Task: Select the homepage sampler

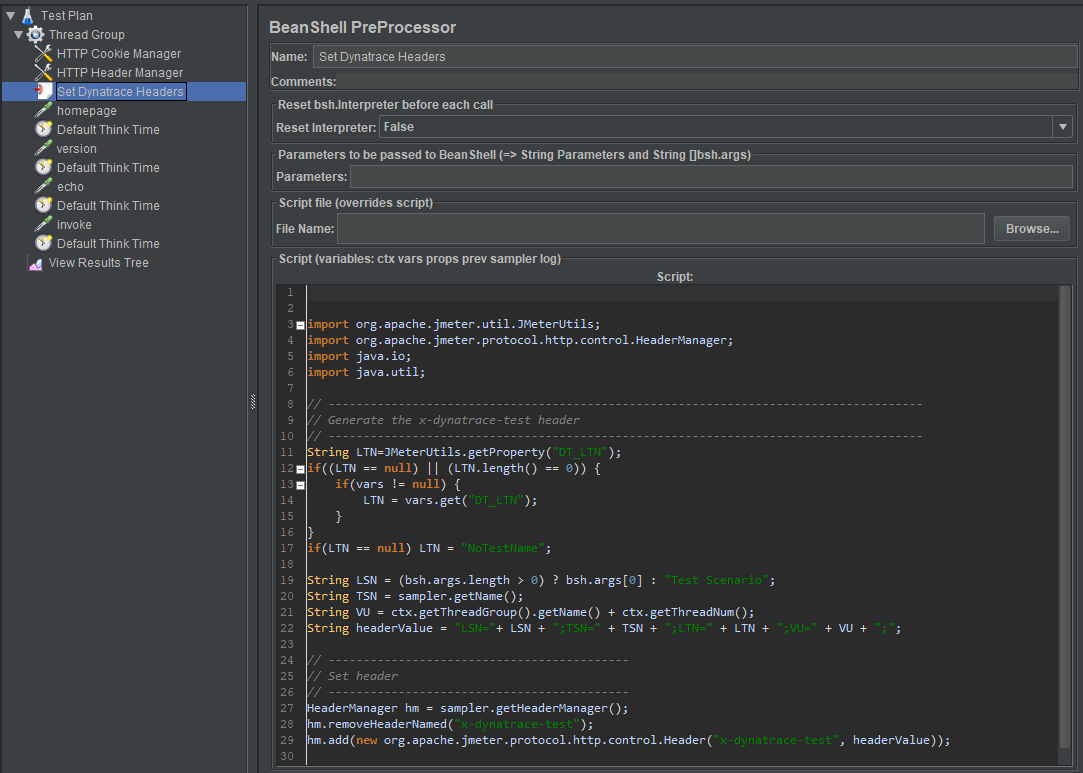Action: pyautogui.click(x=86, y=111)
